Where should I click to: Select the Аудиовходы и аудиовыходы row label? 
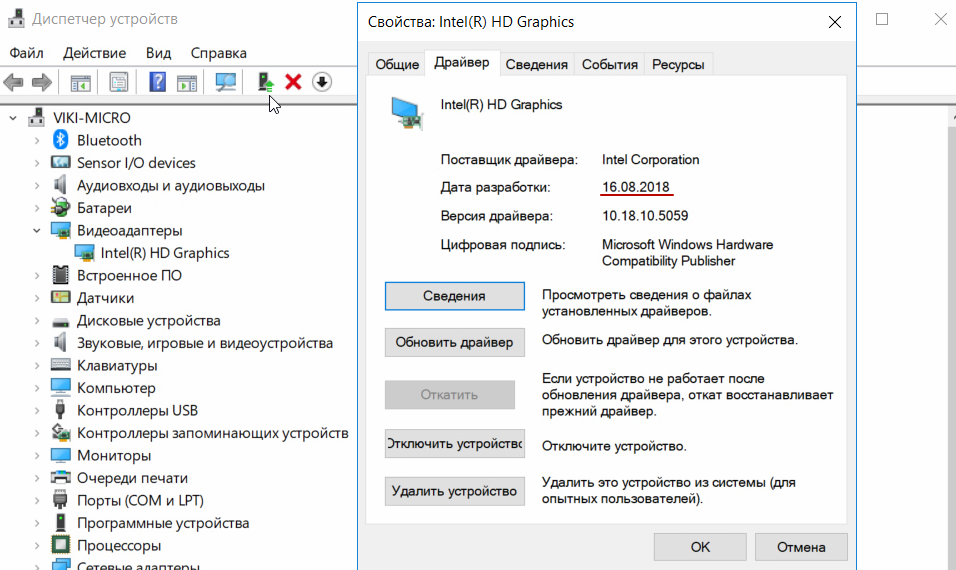[171, 185]
